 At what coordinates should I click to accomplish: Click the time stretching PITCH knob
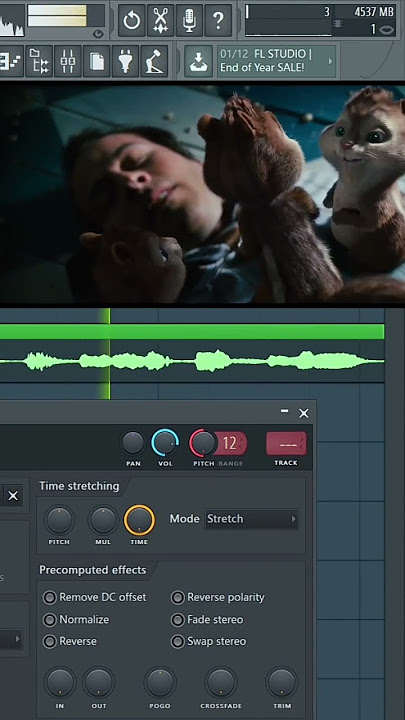(60, 520)
